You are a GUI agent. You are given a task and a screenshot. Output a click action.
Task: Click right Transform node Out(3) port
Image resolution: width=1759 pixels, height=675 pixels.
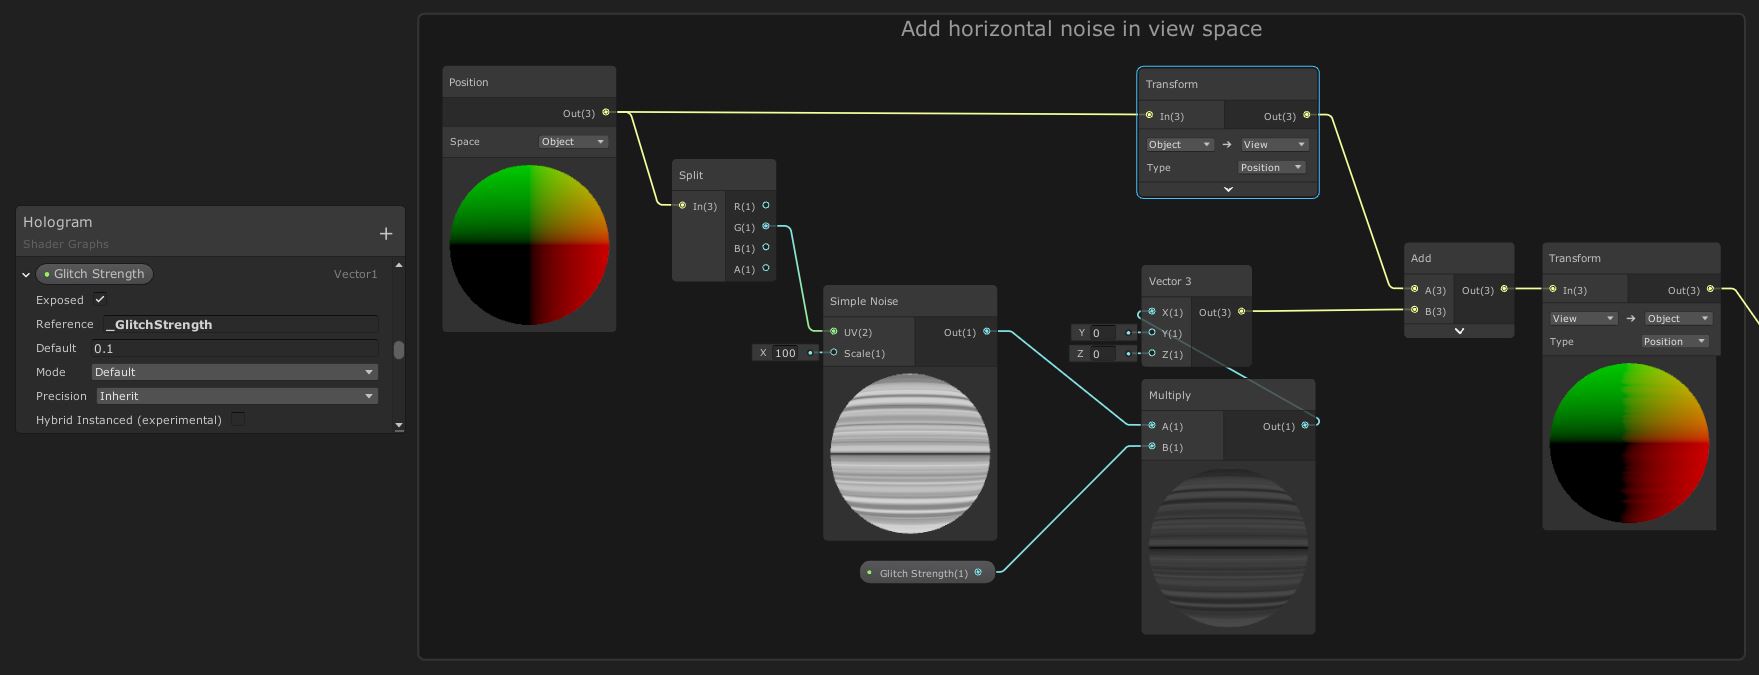(1710, 289)
